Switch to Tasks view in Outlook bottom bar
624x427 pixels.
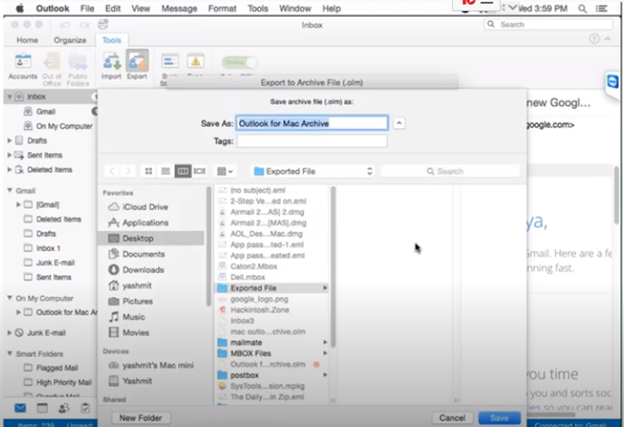click(85, 408)
